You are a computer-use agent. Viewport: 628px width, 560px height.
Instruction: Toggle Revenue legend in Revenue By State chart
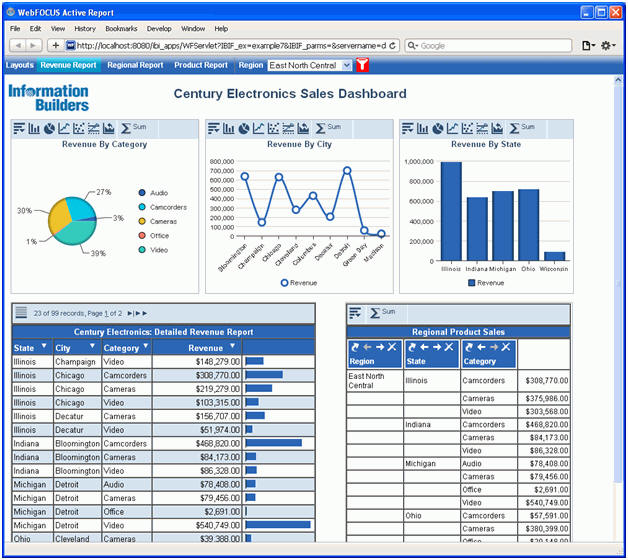click(486, 283)
